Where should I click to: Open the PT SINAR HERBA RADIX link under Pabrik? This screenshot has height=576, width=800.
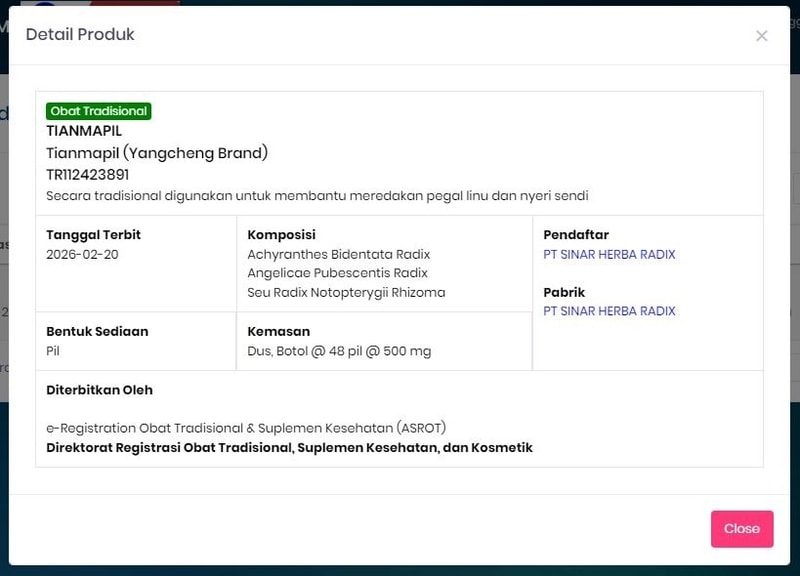[x=609, y=311]
